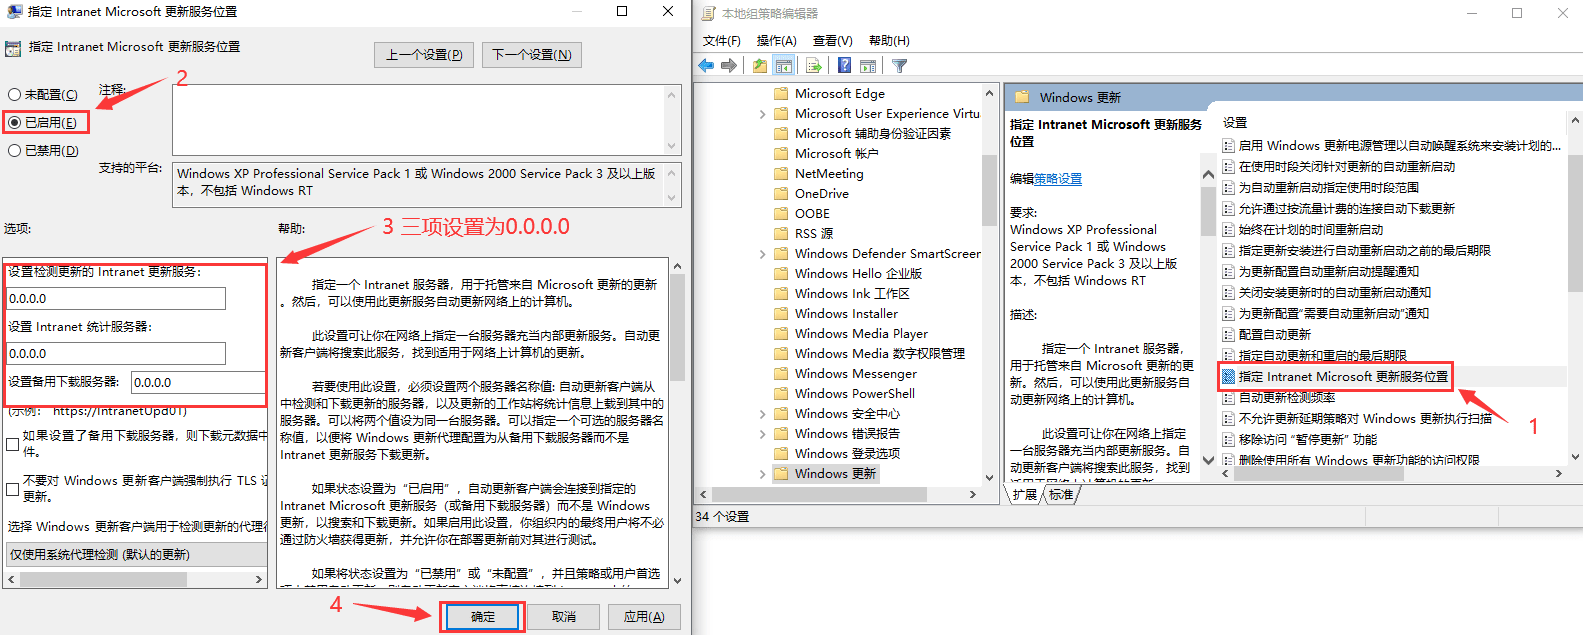Select the 自动更新检测频率 setting
The width and height of the screenshot is (1583, 635).
point(1286,398)
